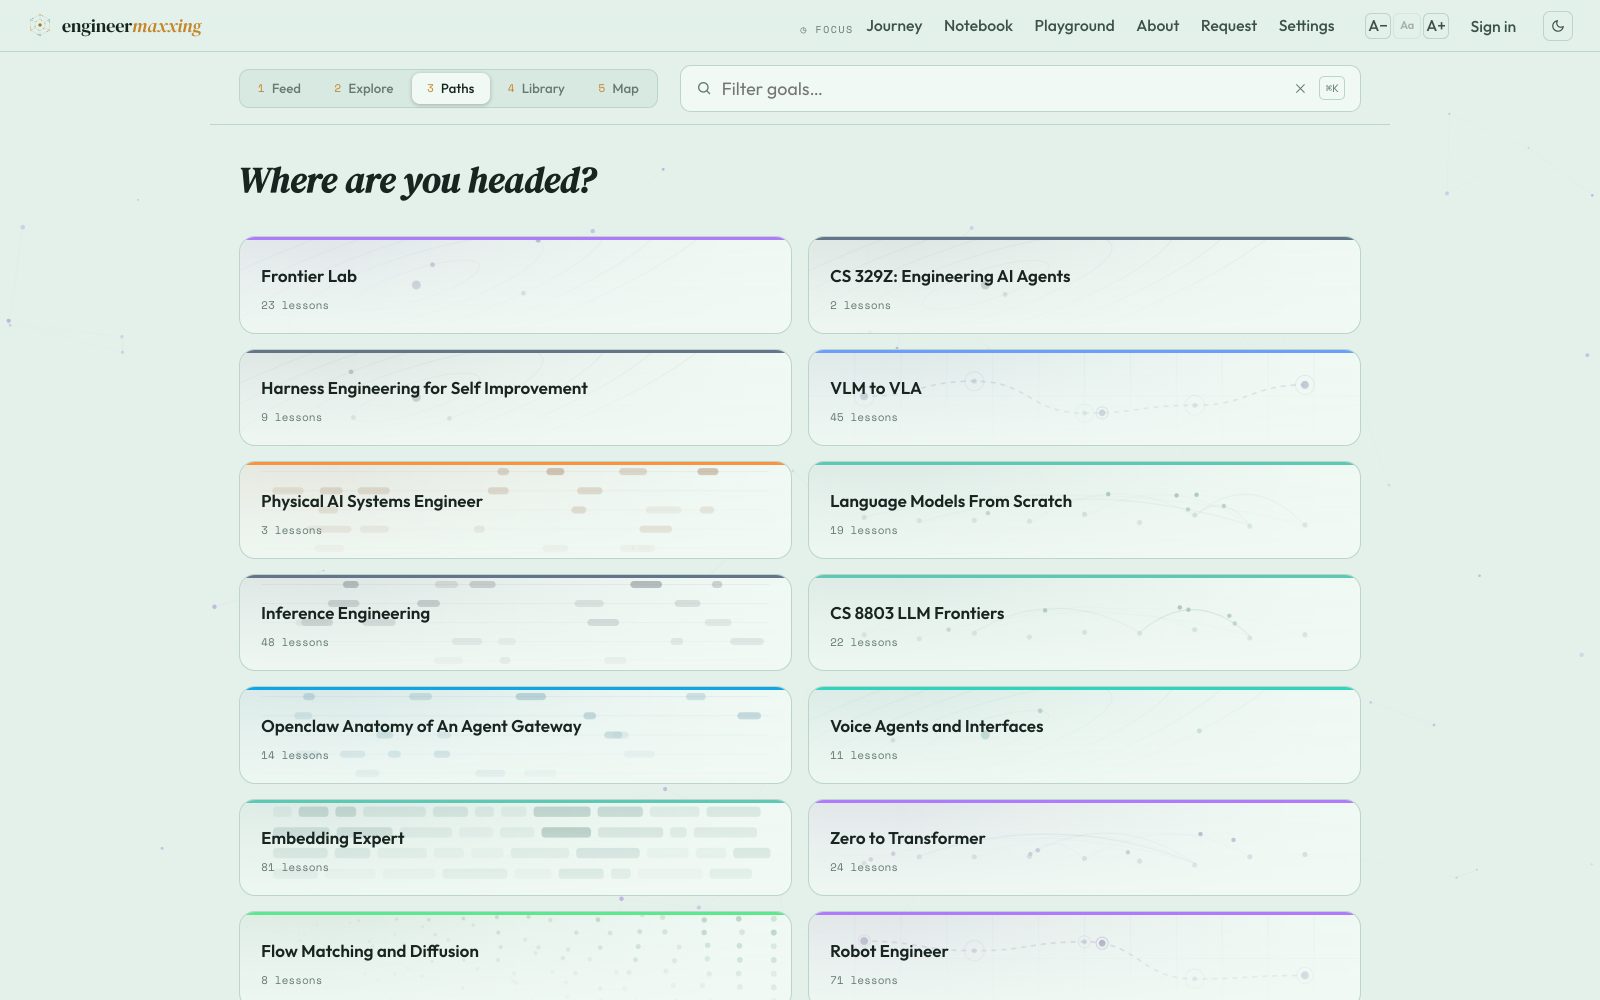This screenshot has height=1000, width=1600.
Task: Open the Map tab
Action: [x=618, y=88]
